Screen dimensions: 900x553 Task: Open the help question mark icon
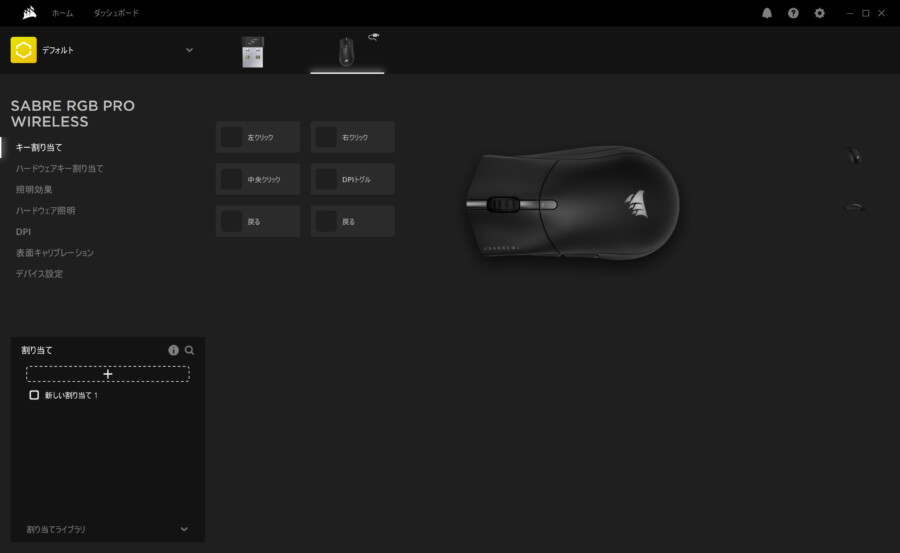click(793, 13)
